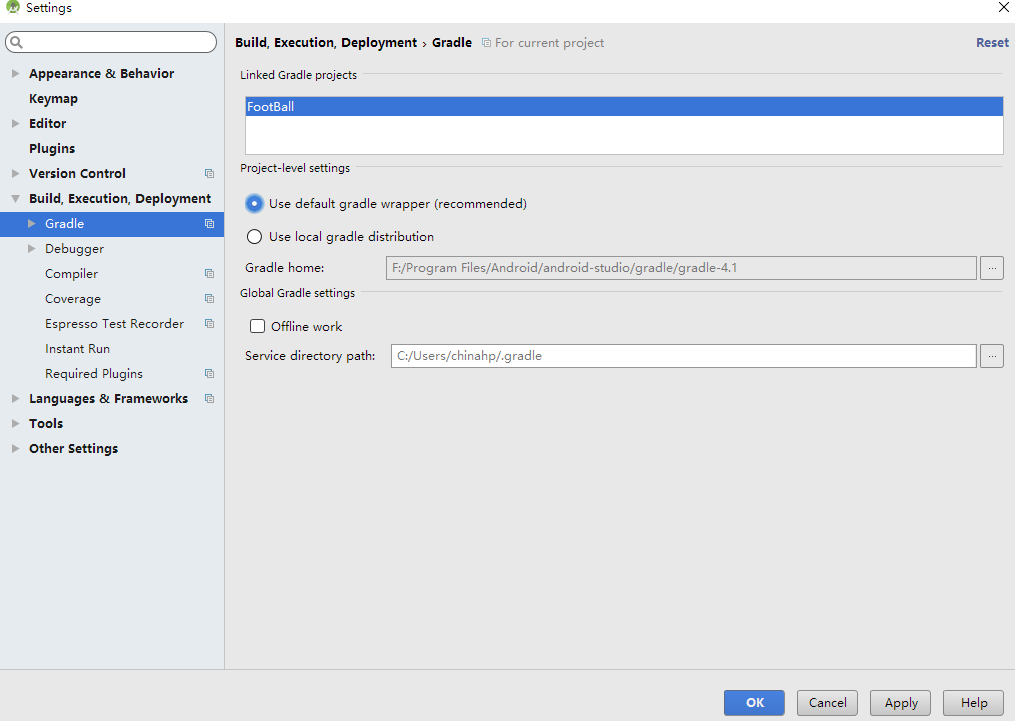Collapse Build, Execution, Deployment section
1015x721 pixels.
16,199
